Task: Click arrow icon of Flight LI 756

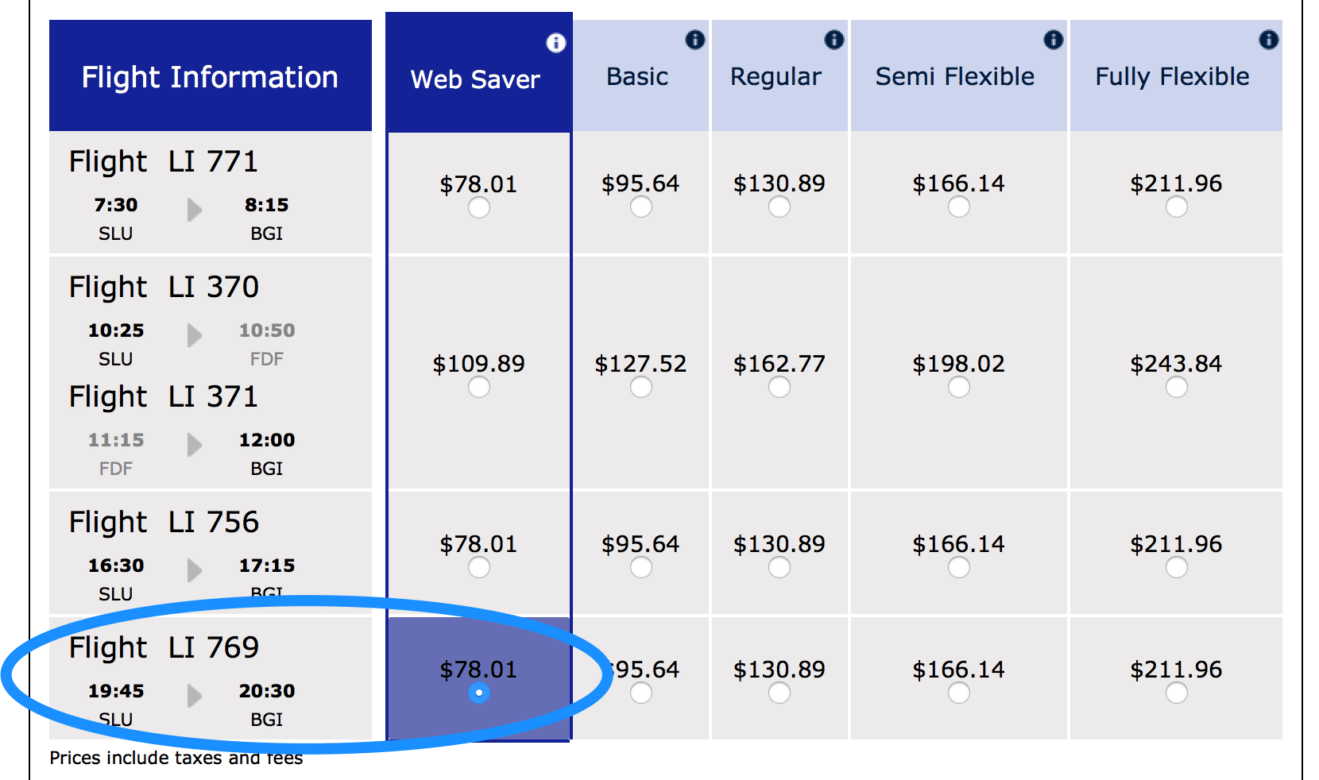Action: point(195,570)
